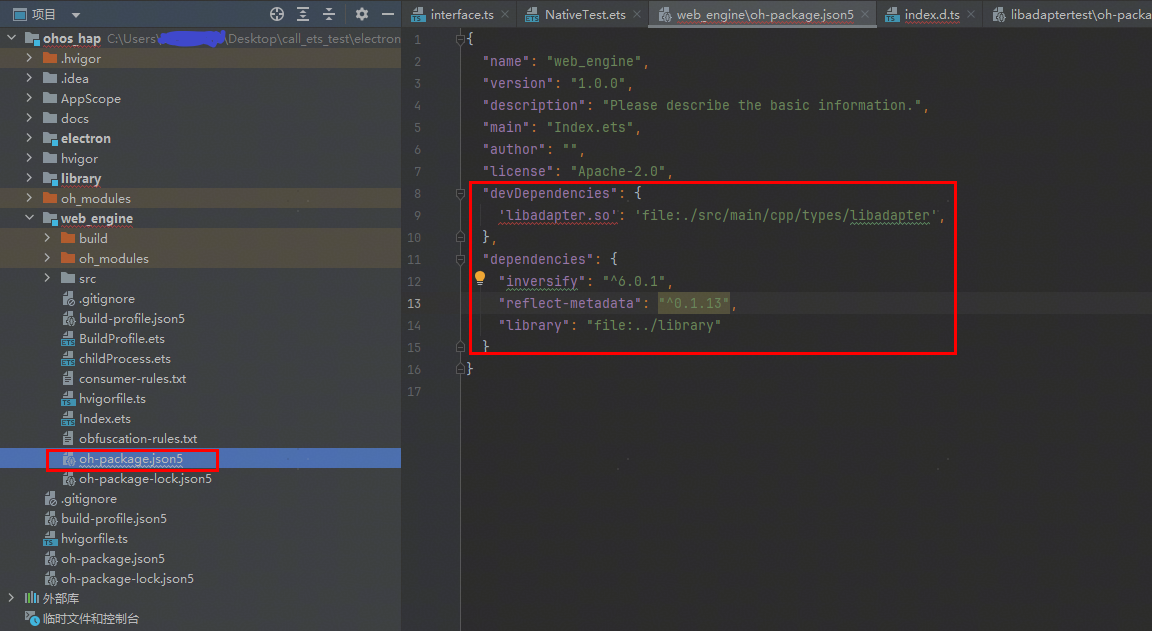1152x631 pixels.
Task: Select the root-level oh-package.json5
Action: [112, 558]
